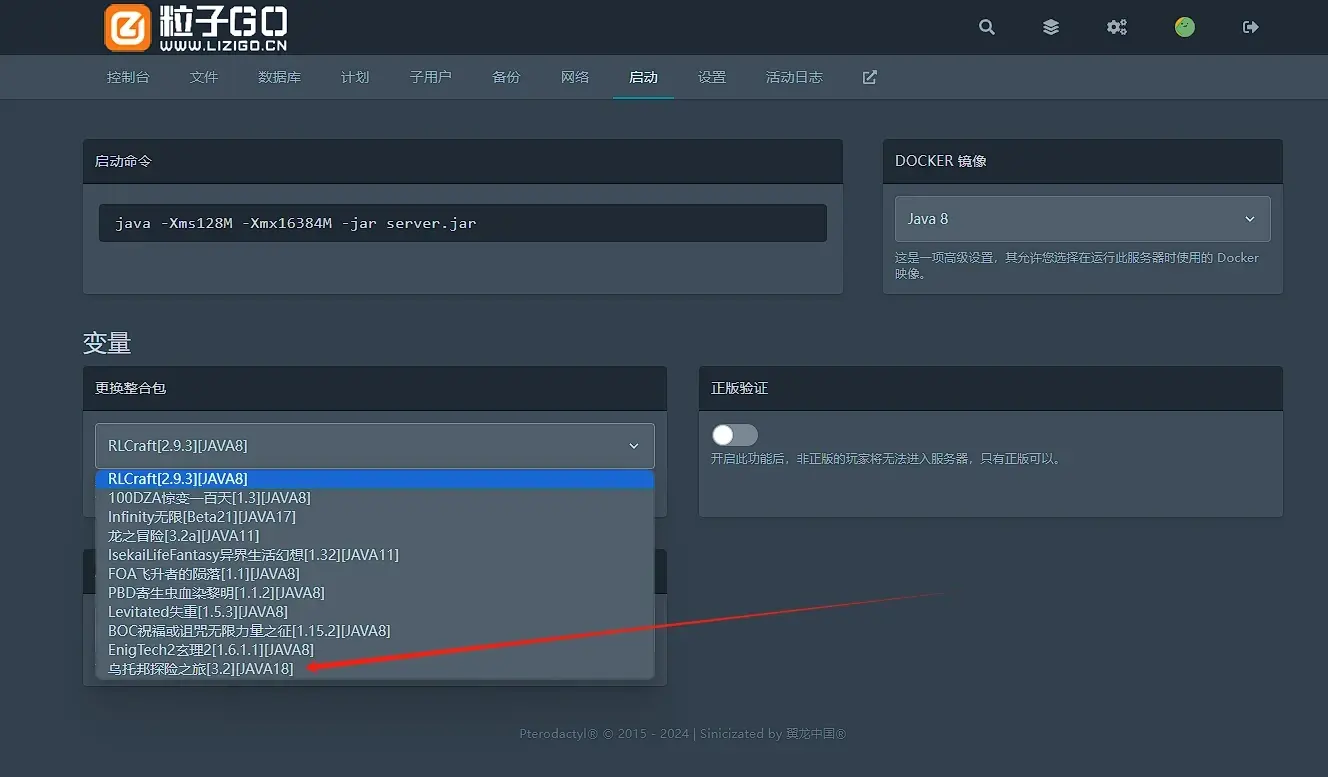The image size is (1328, 777).
Task: Collapse the 更换整合包 RLCraft dropdown
Action: (x=375, y=446)
